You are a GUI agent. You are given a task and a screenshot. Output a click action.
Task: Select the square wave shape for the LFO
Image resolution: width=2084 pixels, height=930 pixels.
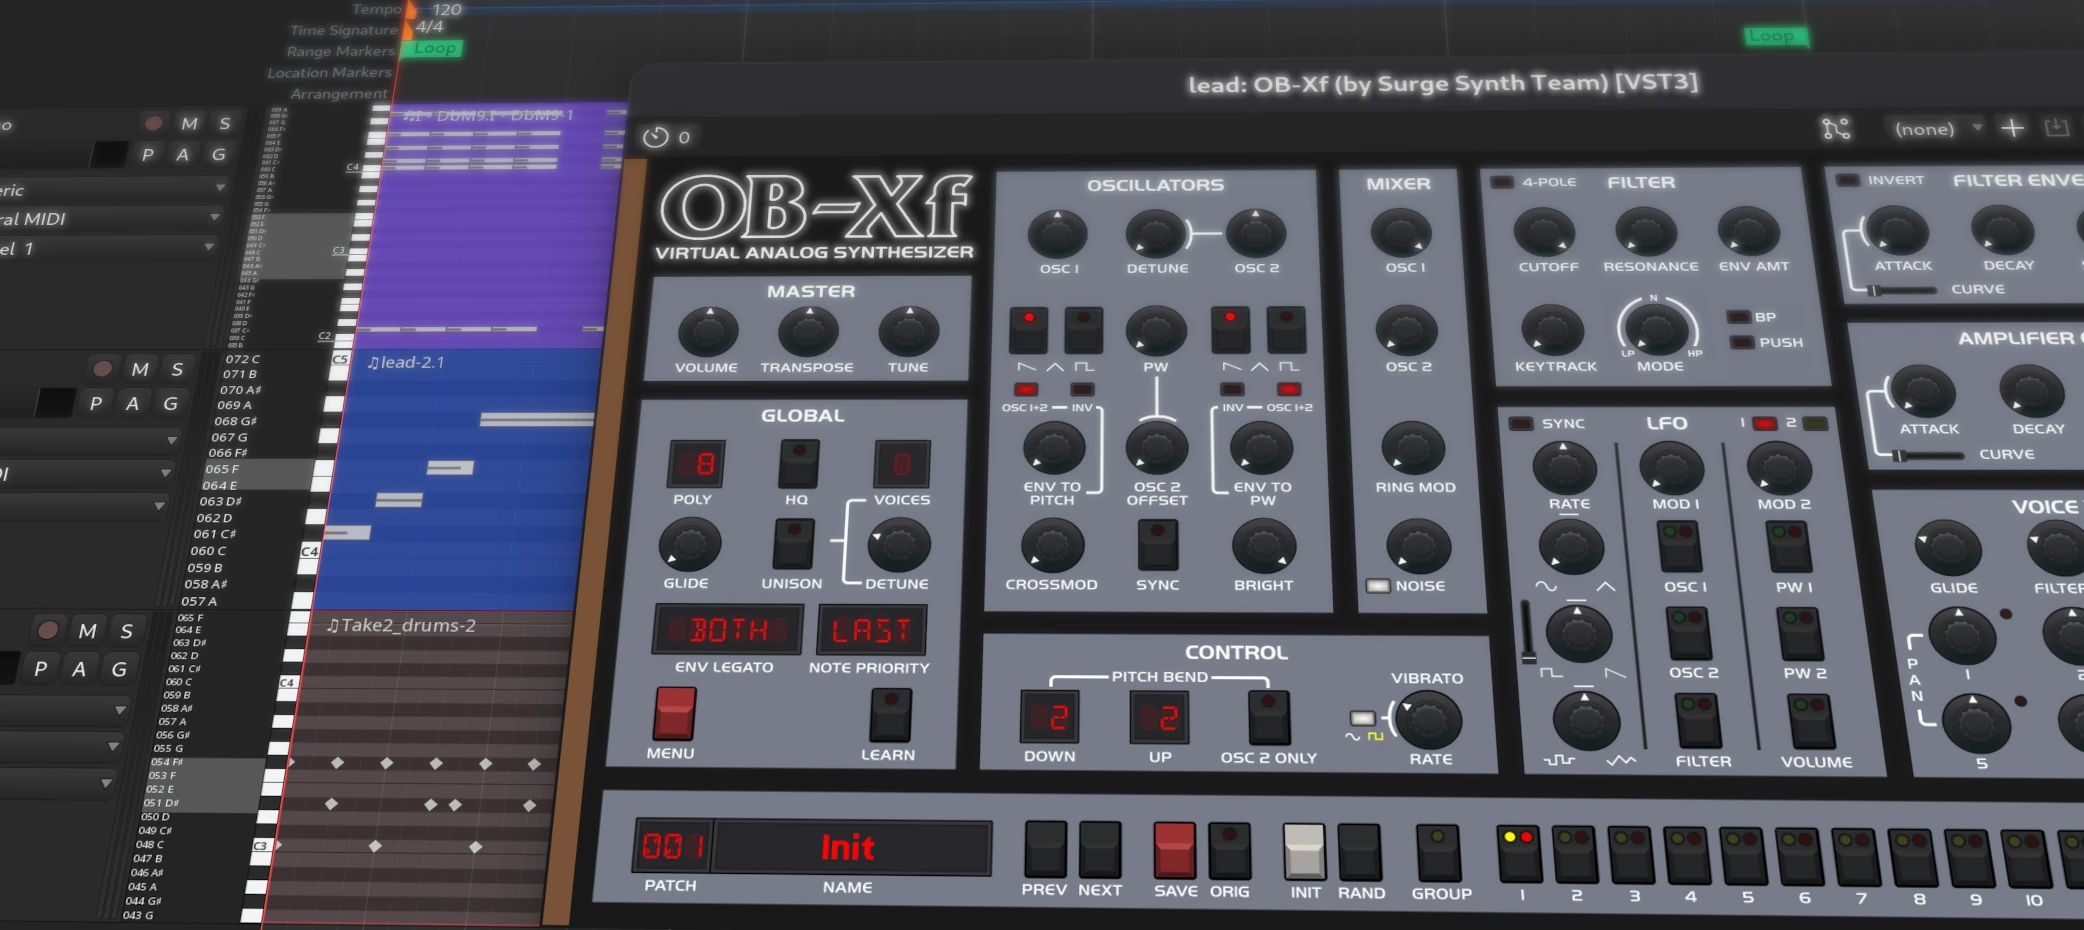(x=1552, y=672)
